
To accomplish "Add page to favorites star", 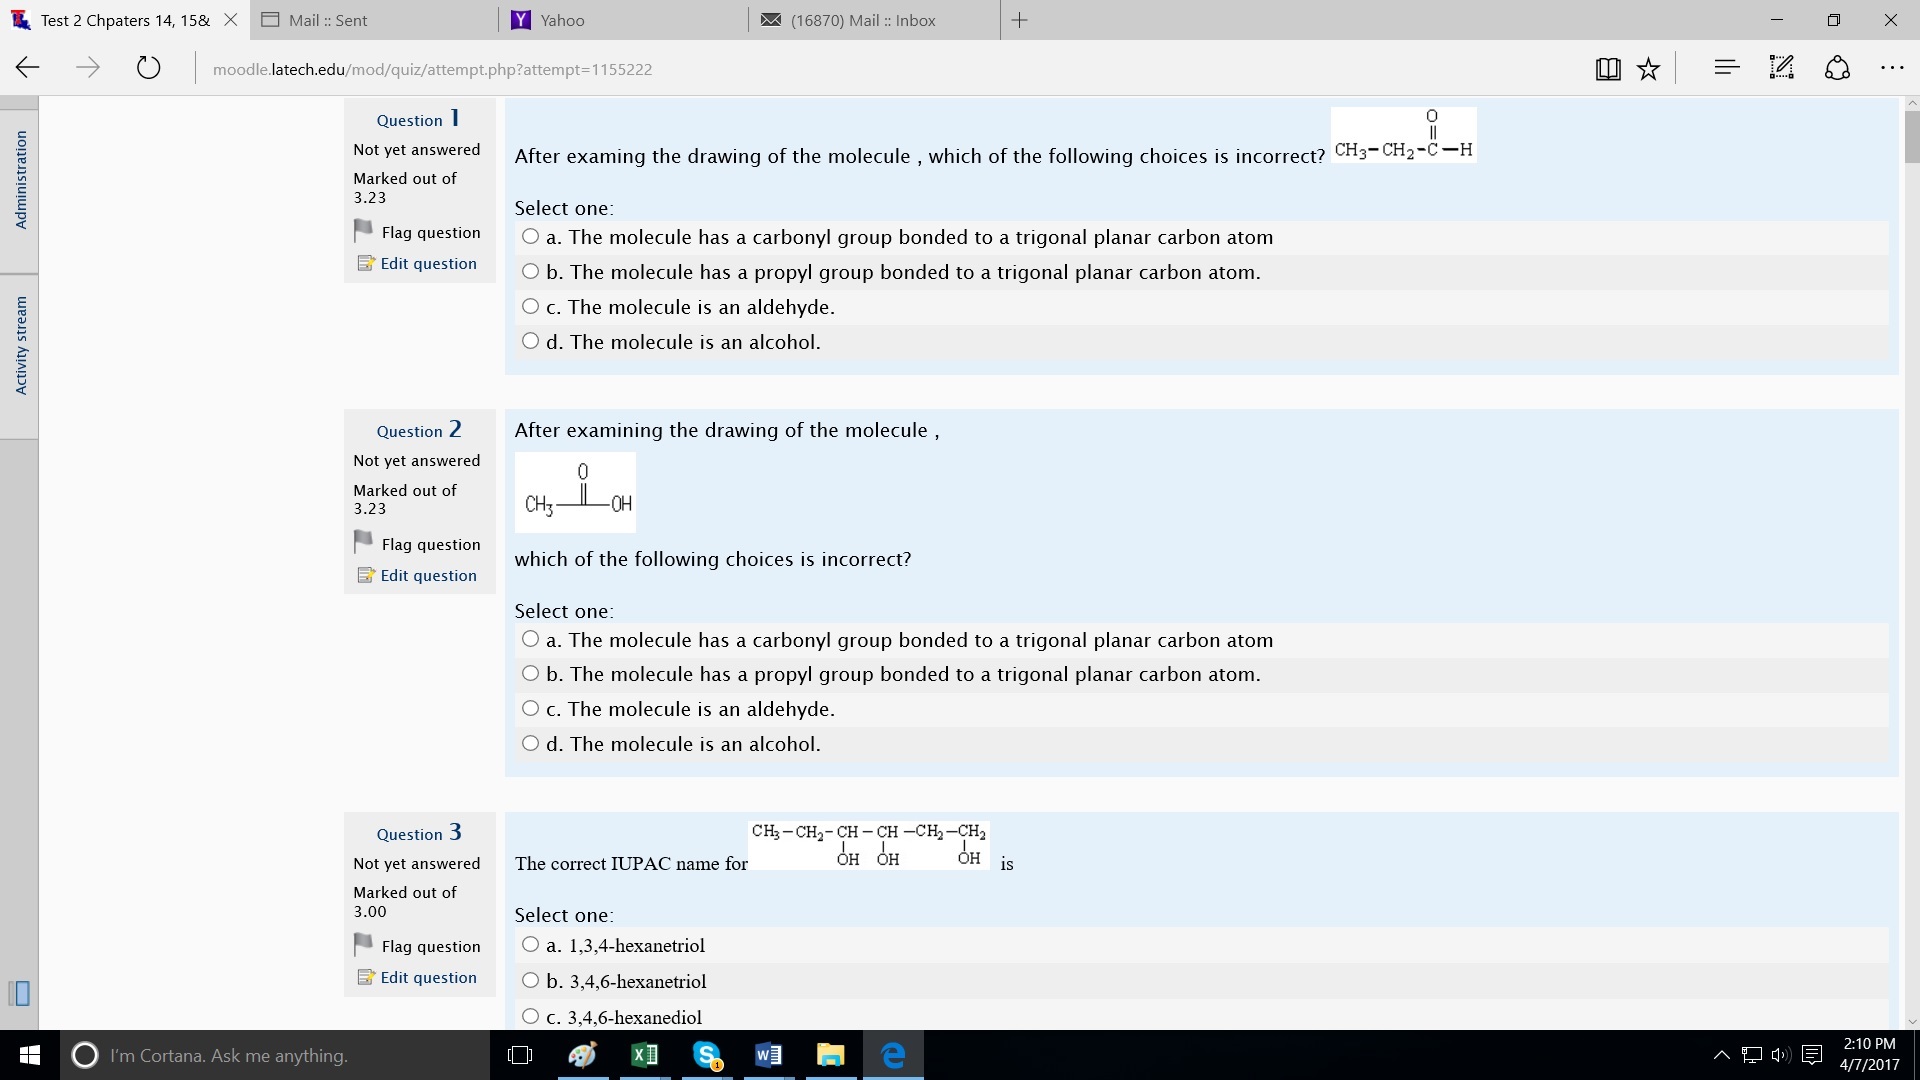I will 1648,68.
